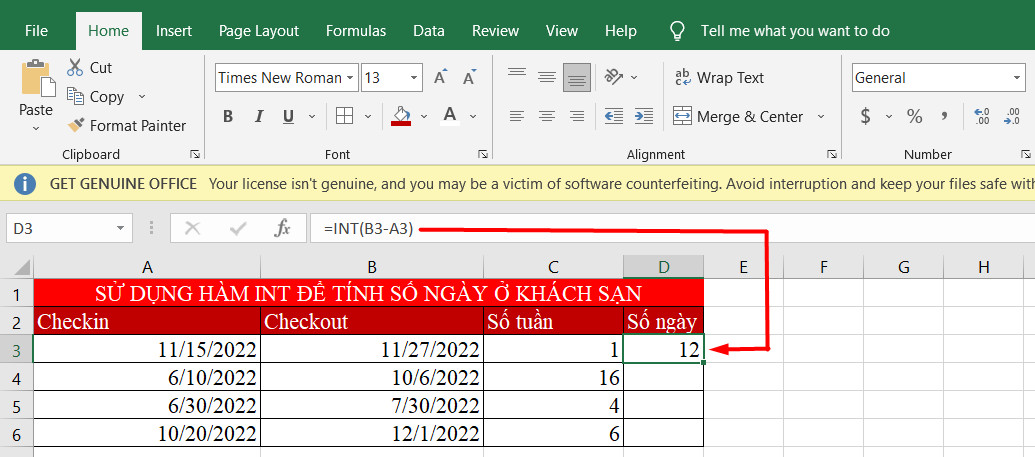The width and height of the screenshot is (1035, 457).
Task: Expand the orientation dropdown arrow
Action: 634,78
